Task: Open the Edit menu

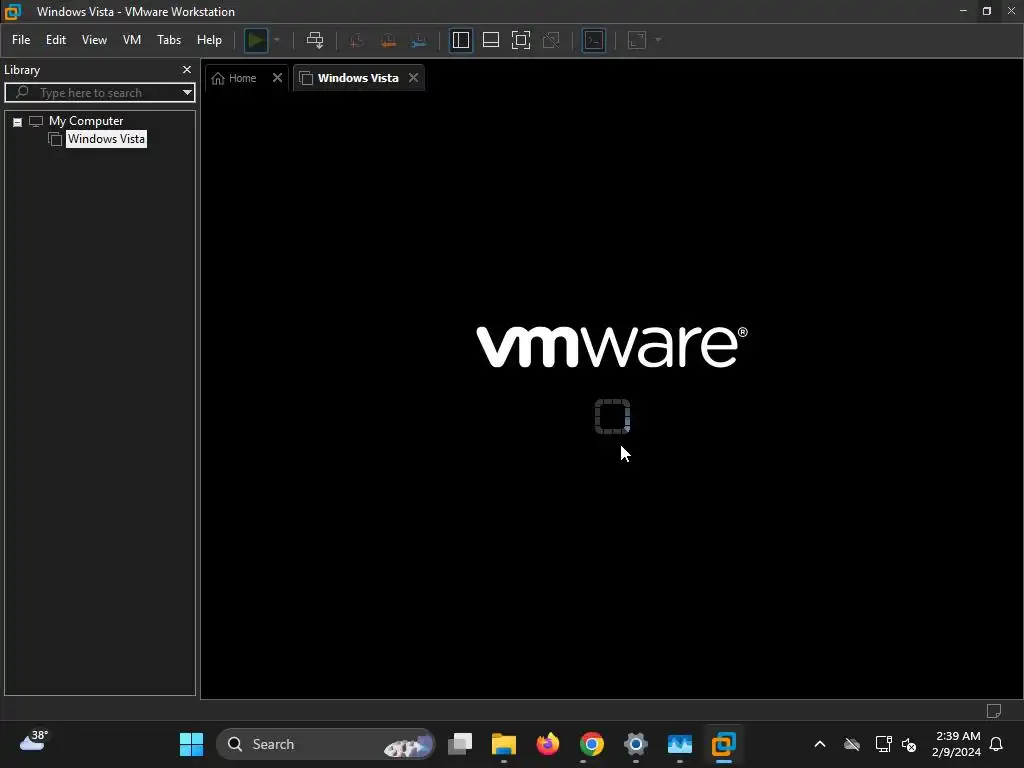Action: click(x=56, y=40)
